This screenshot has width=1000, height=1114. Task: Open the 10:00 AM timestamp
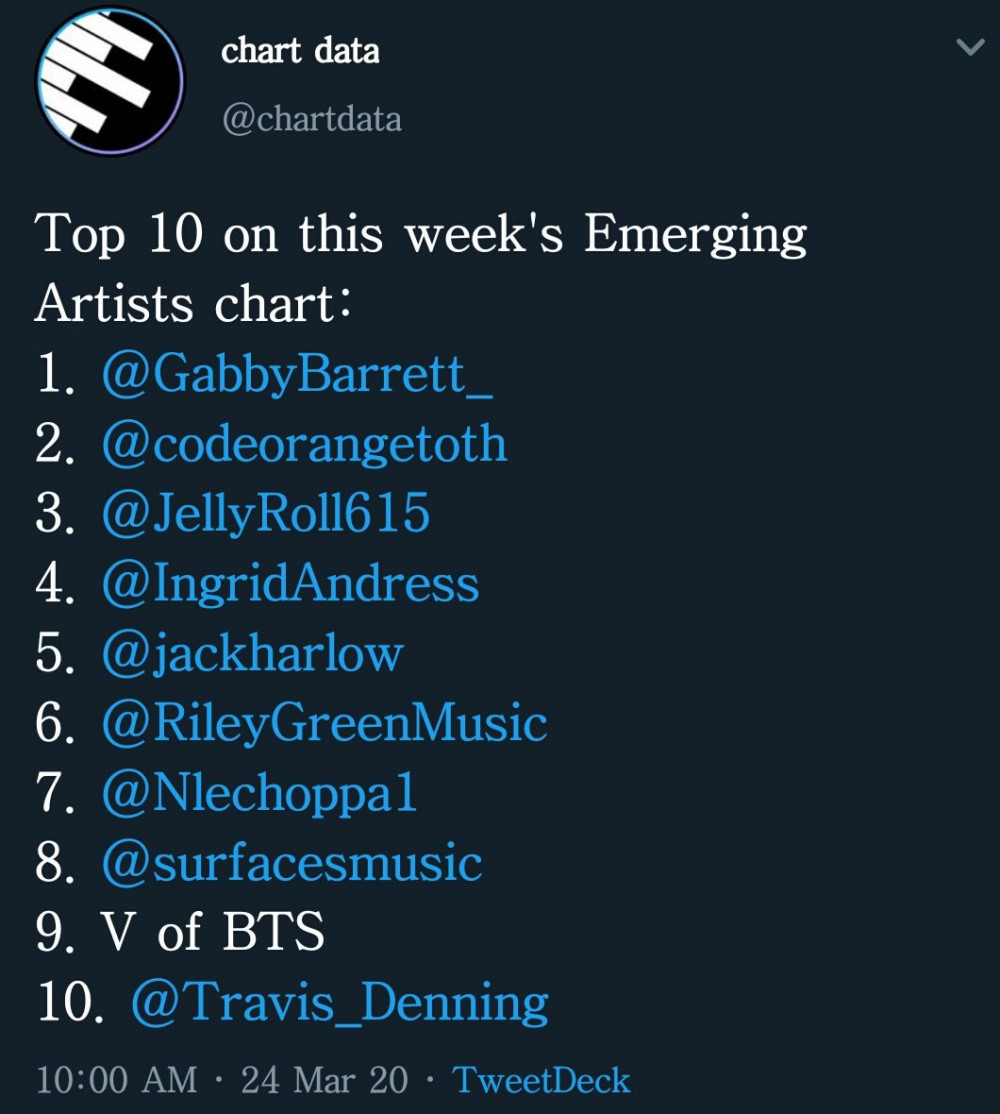point(116,1081)
